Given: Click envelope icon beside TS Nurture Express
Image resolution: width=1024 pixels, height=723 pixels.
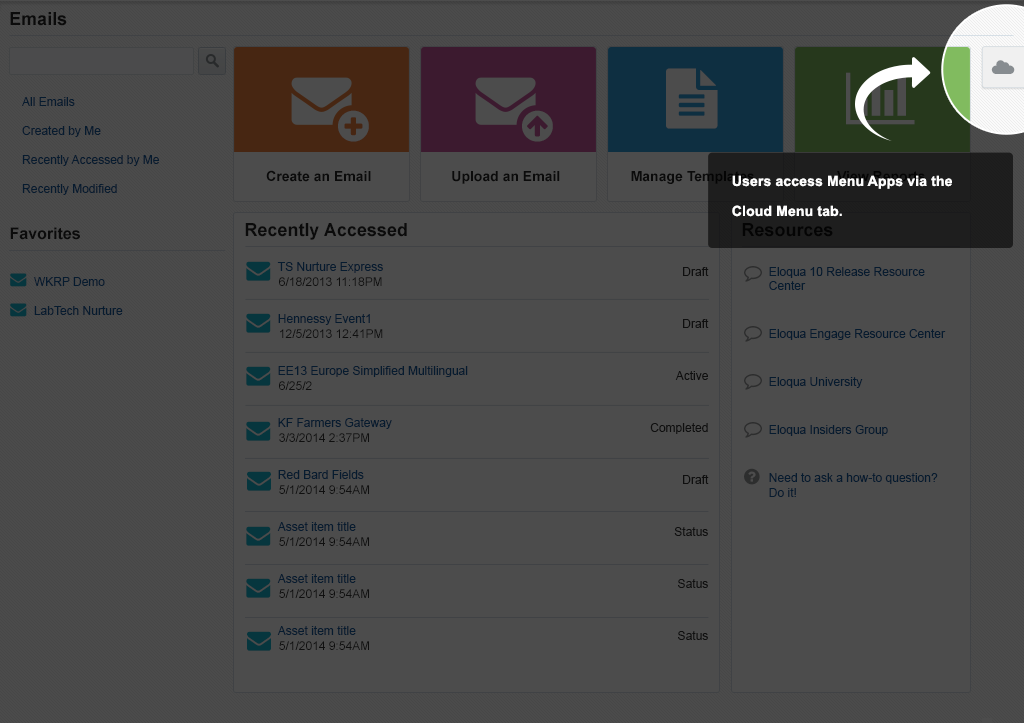Looking at the screenshot, I should tap(258, 272).
